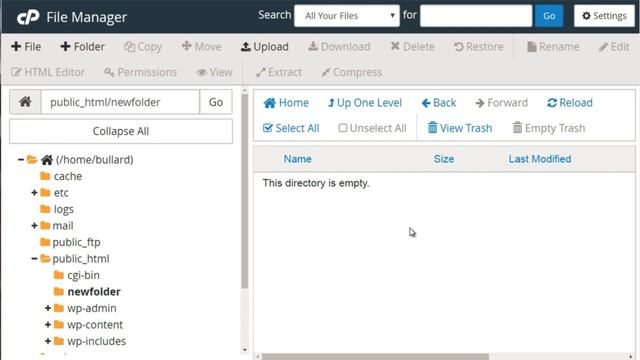Open the Permissions tool
Screen dimensions: 640x360
[140, 72]
